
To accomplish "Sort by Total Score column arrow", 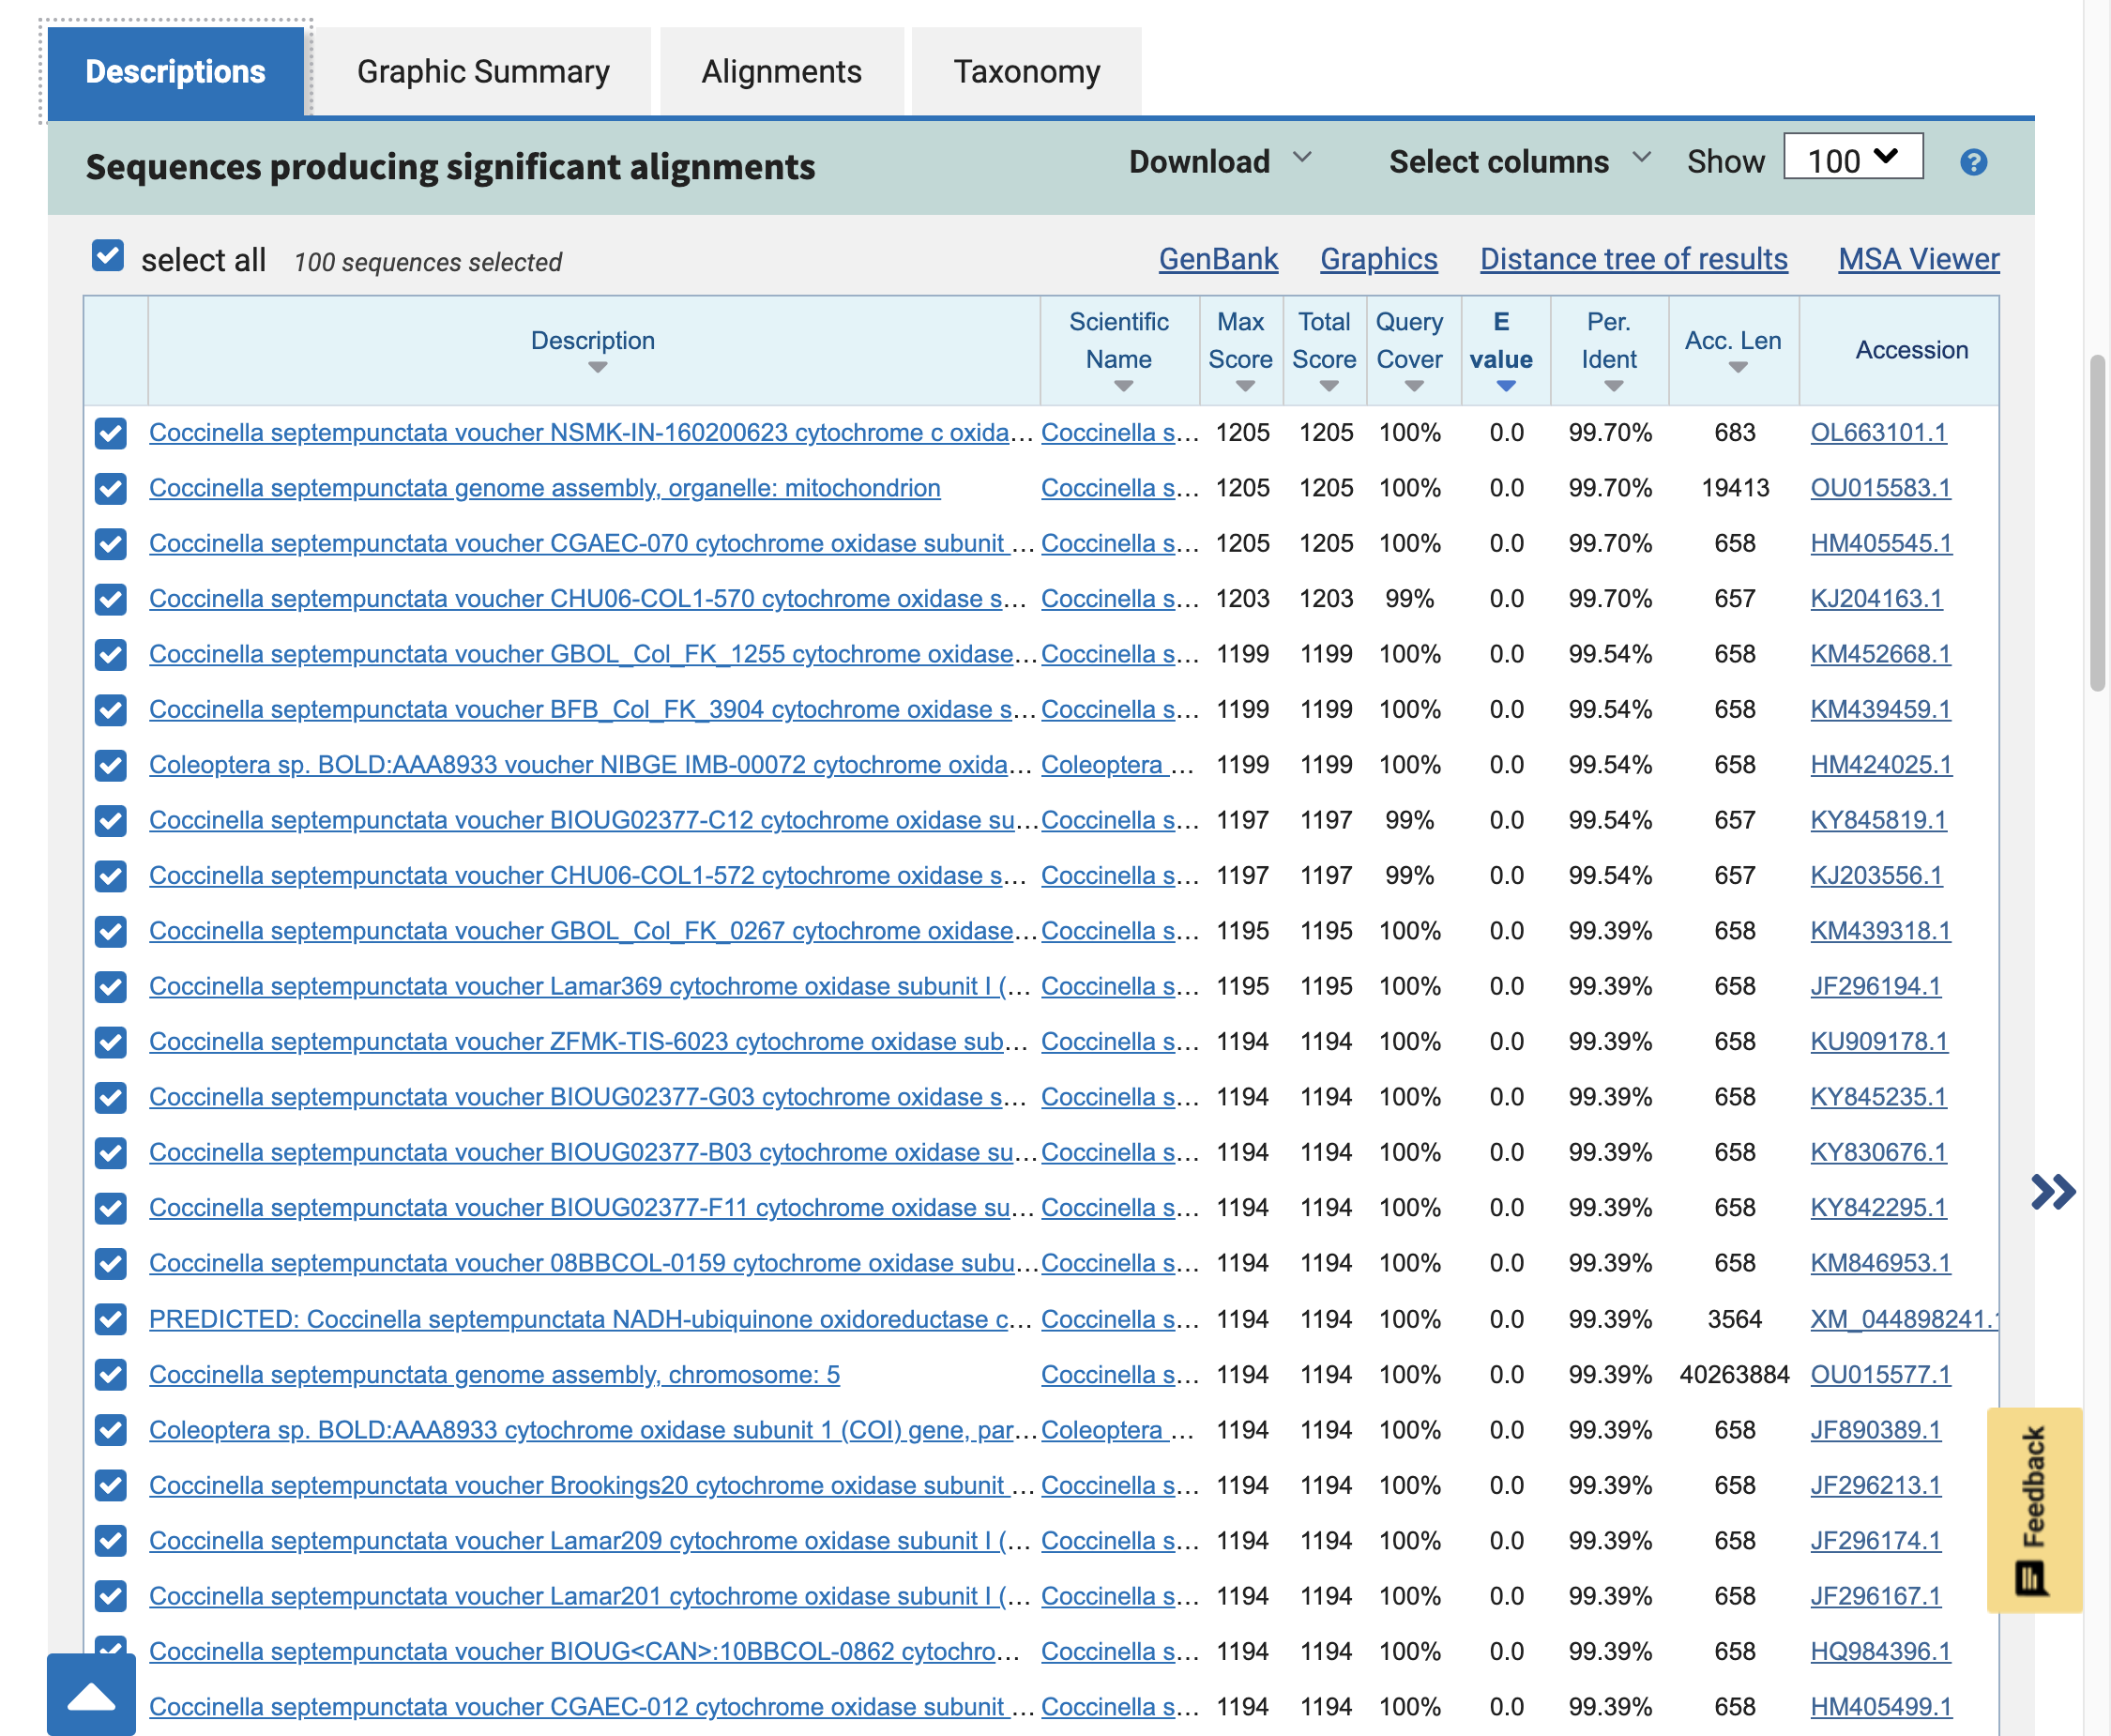I will (x=1328, y=386).
